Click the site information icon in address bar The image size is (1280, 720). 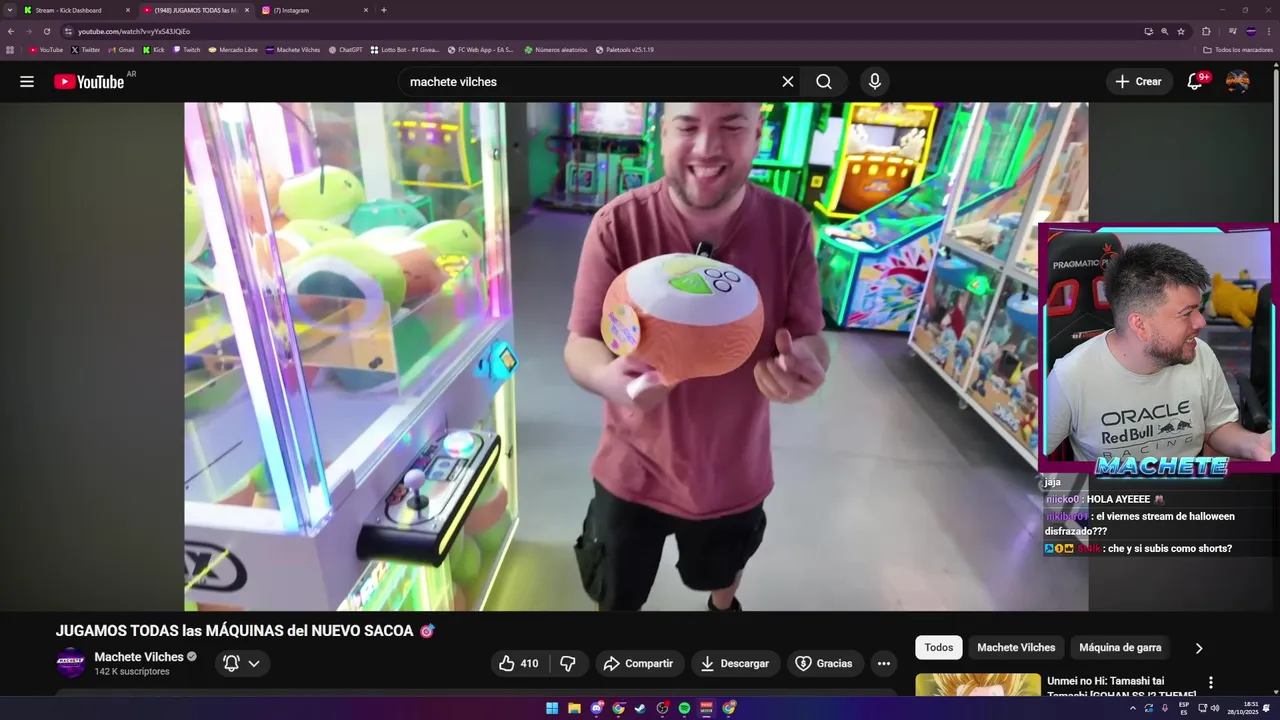pyautogui.click(x=68, y=31)
